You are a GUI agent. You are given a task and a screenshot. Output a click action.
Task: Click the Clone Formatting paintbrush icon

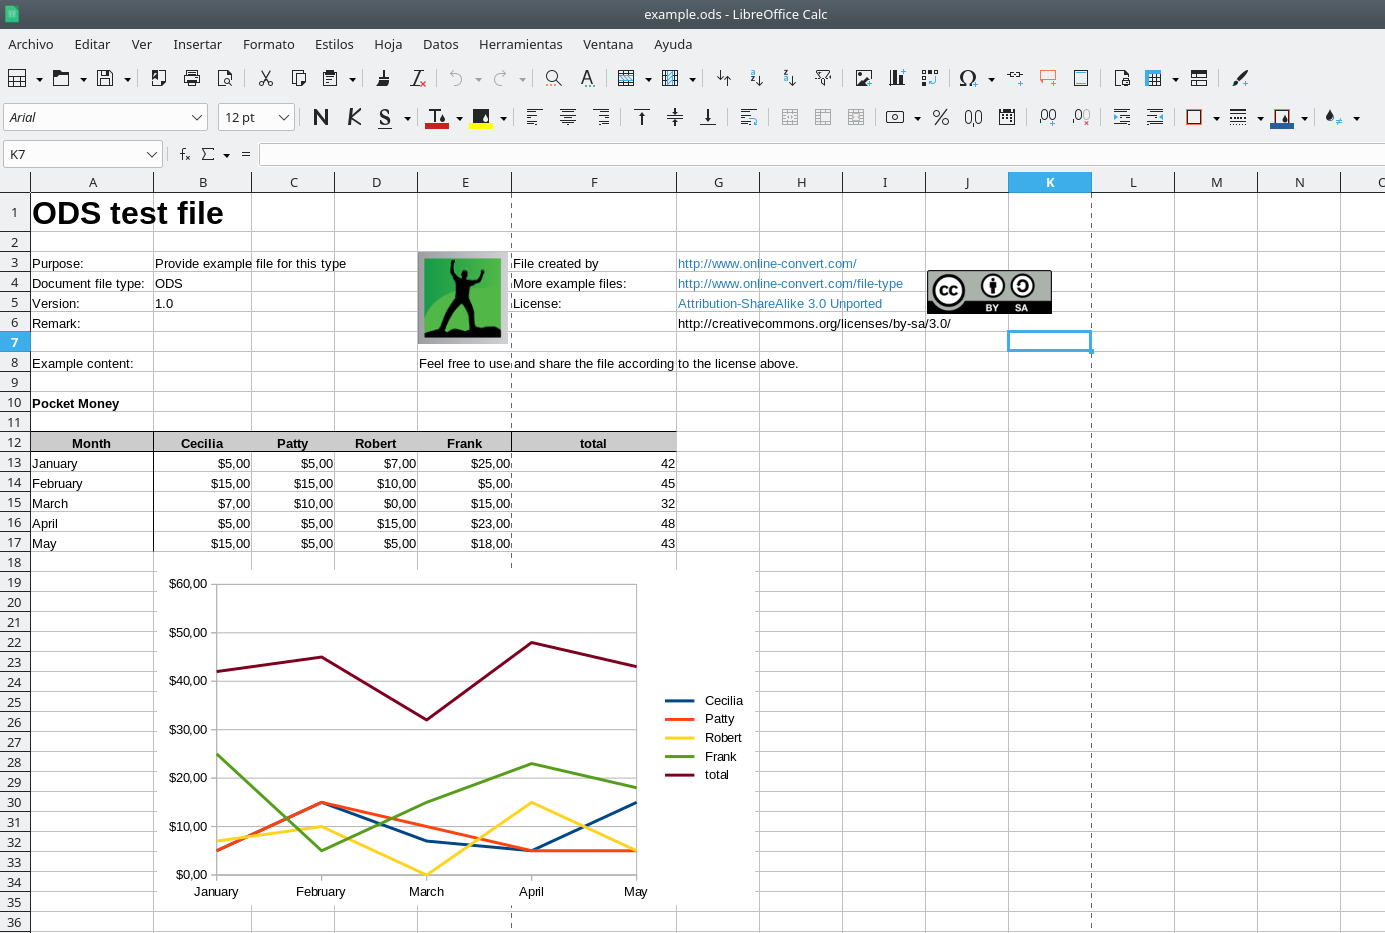pos(383,78)
